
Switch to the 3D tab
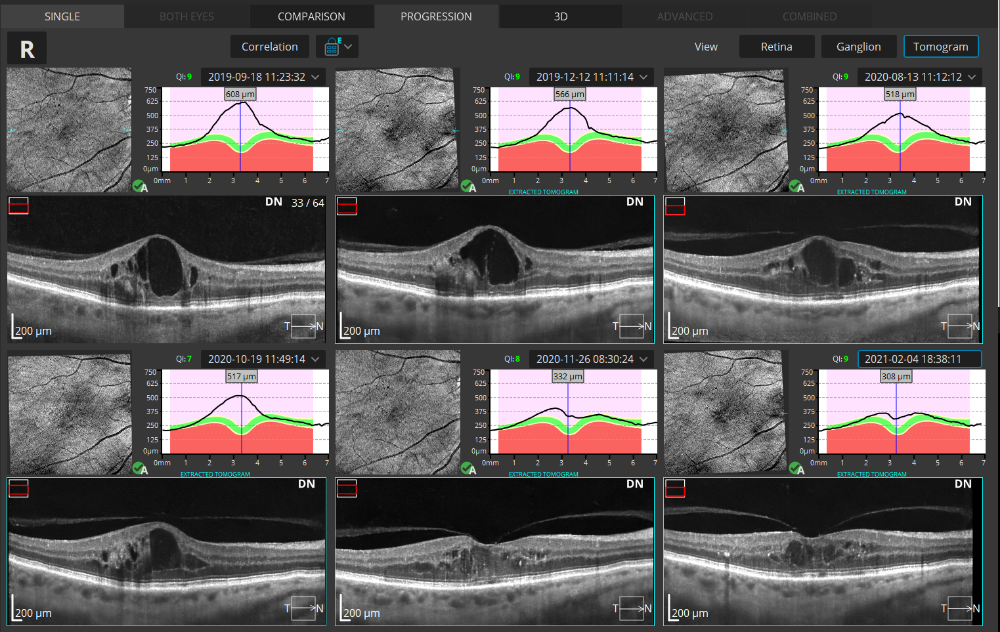tap(560, 16)
